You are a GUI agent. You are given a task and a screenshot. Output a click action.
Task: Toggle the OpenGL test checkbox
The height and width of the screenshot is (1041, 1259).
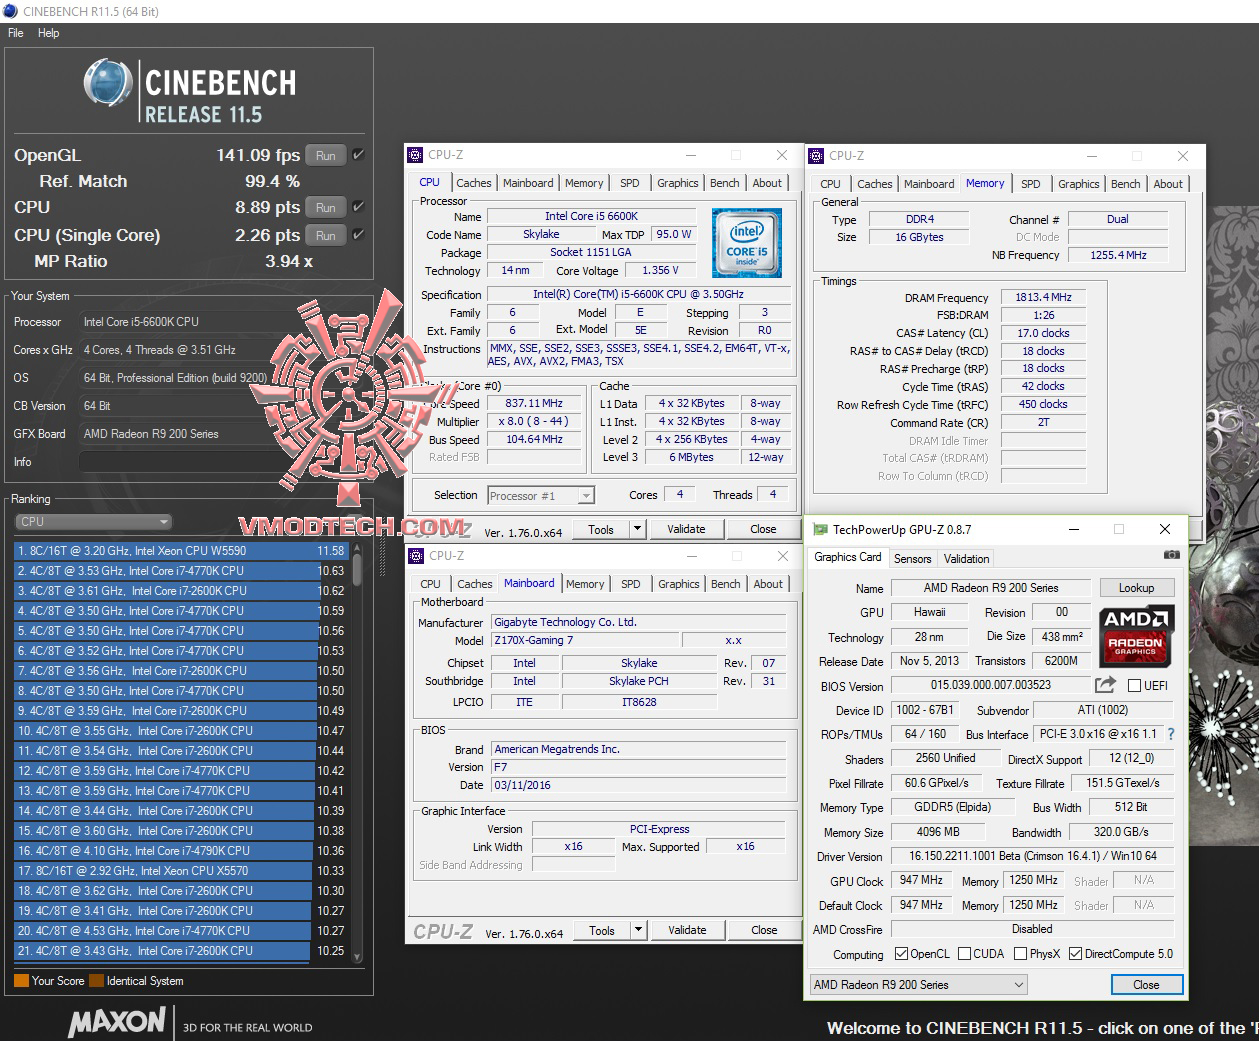pyautogui.click(x=359, y=155)
